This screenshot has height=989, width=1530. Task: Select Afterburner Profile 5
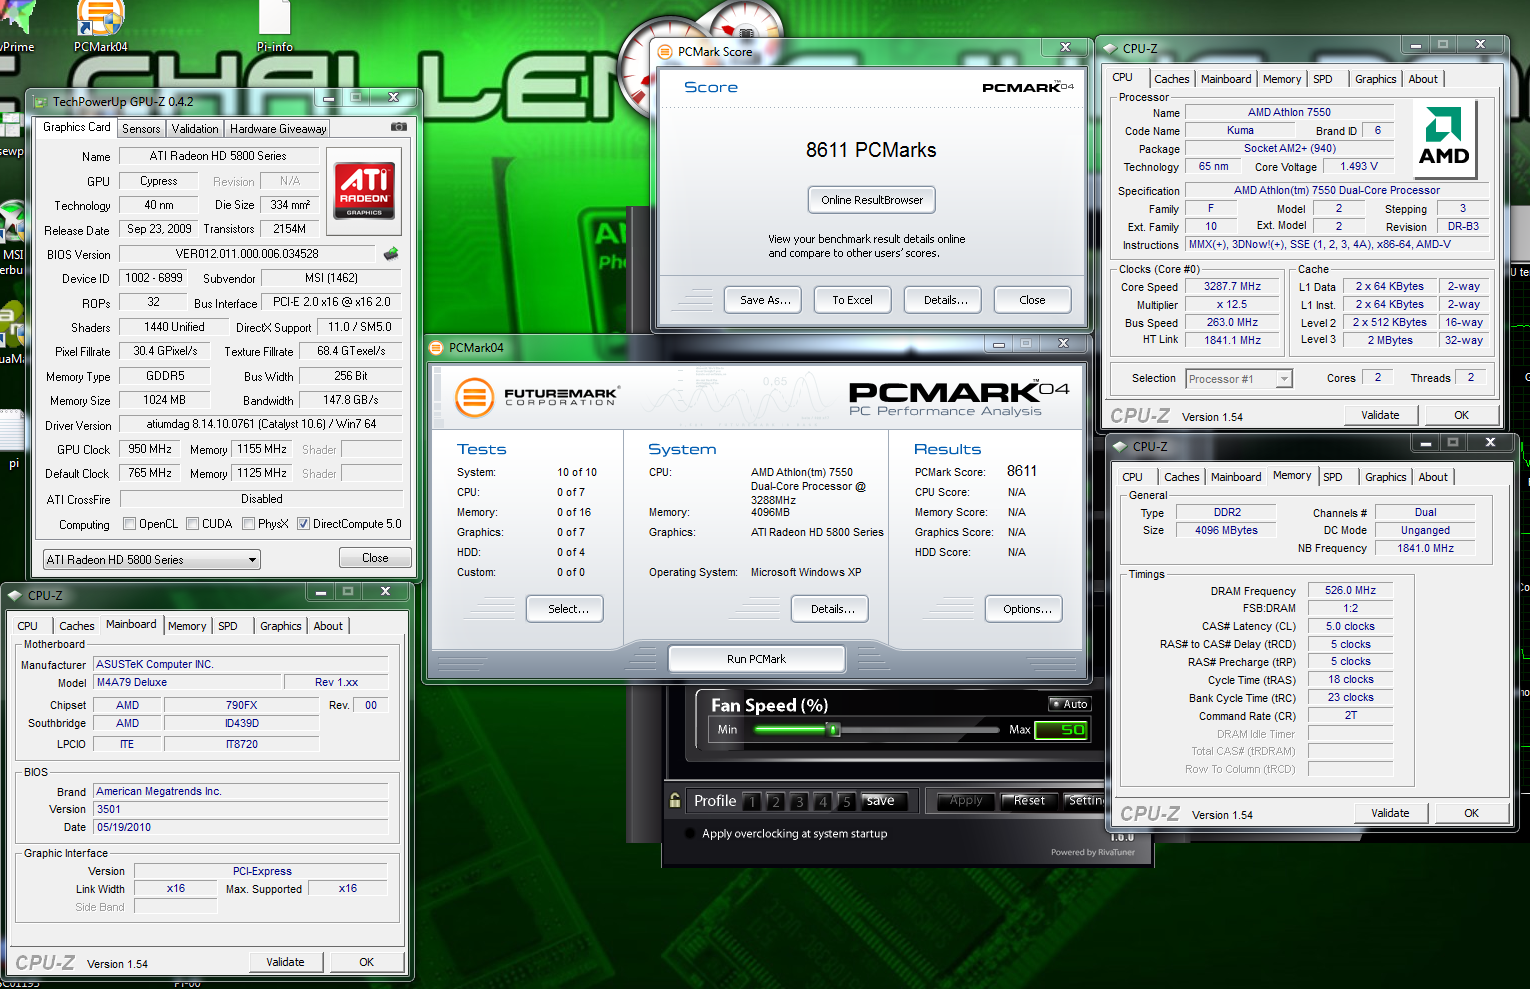coord(845,801)
